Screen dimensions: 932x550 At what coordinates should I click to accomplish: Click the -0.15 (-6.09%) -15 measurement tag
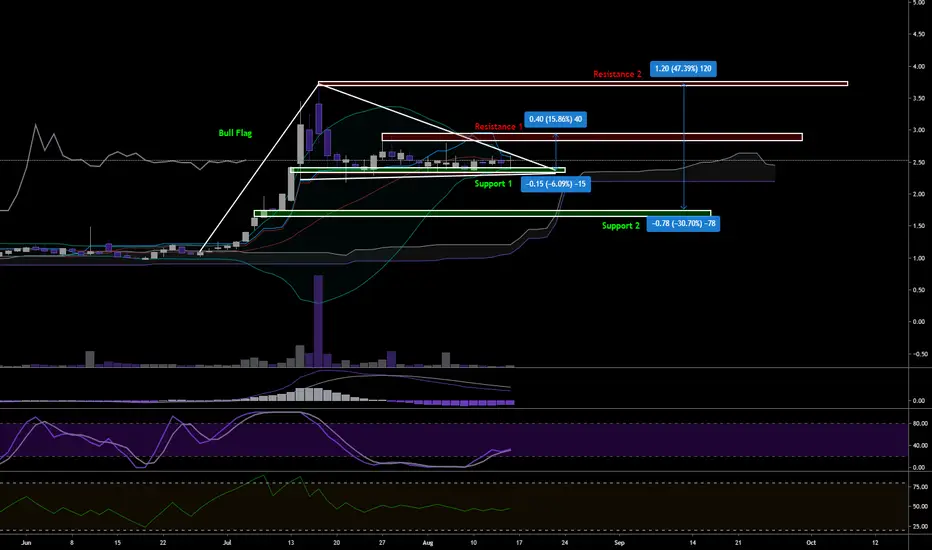tap(556, 184)
